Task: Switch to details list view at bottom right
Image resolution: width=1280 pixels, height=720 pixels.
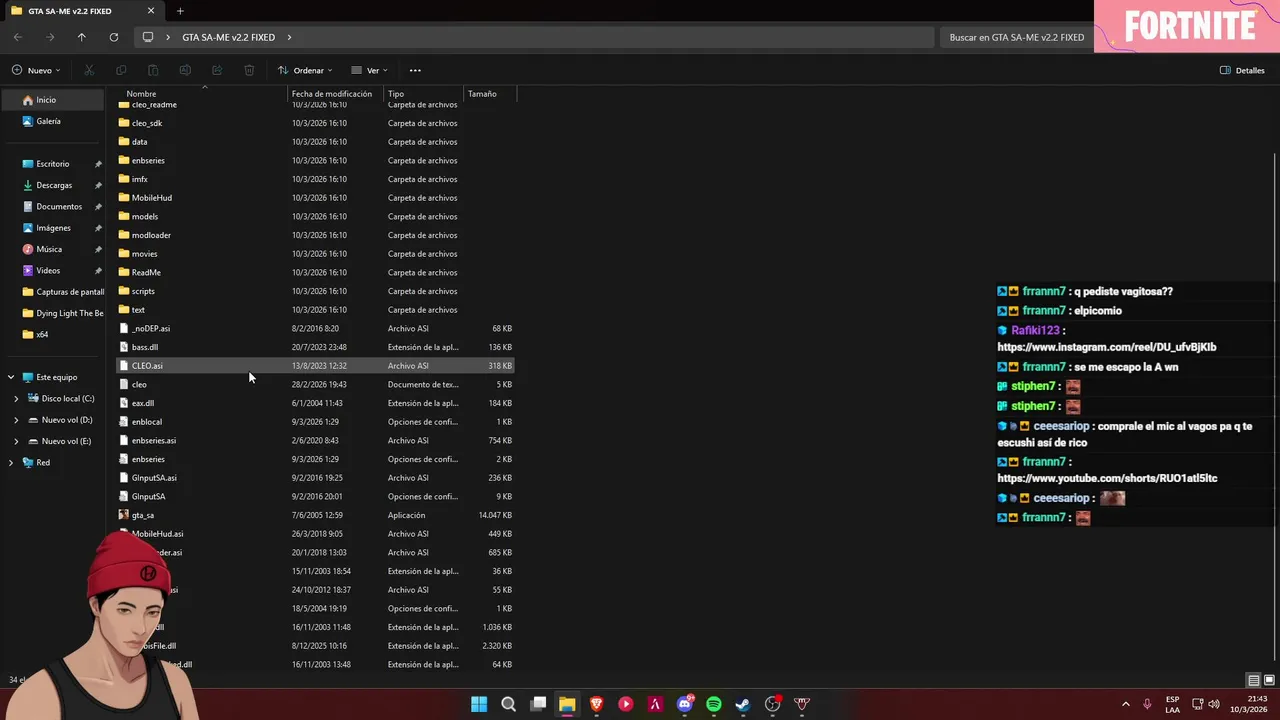Action: 1253,680
